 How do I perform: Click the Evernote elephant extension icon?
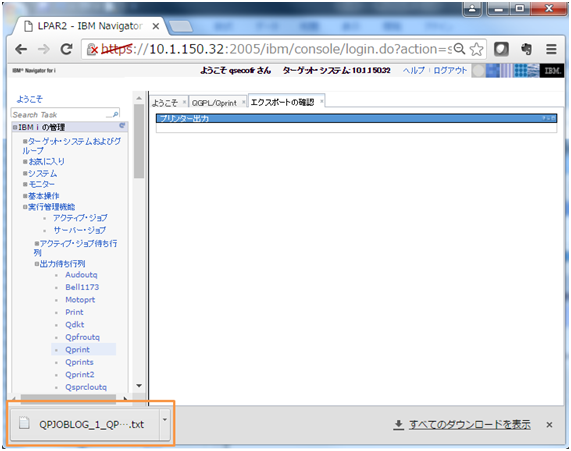point(526,49)
